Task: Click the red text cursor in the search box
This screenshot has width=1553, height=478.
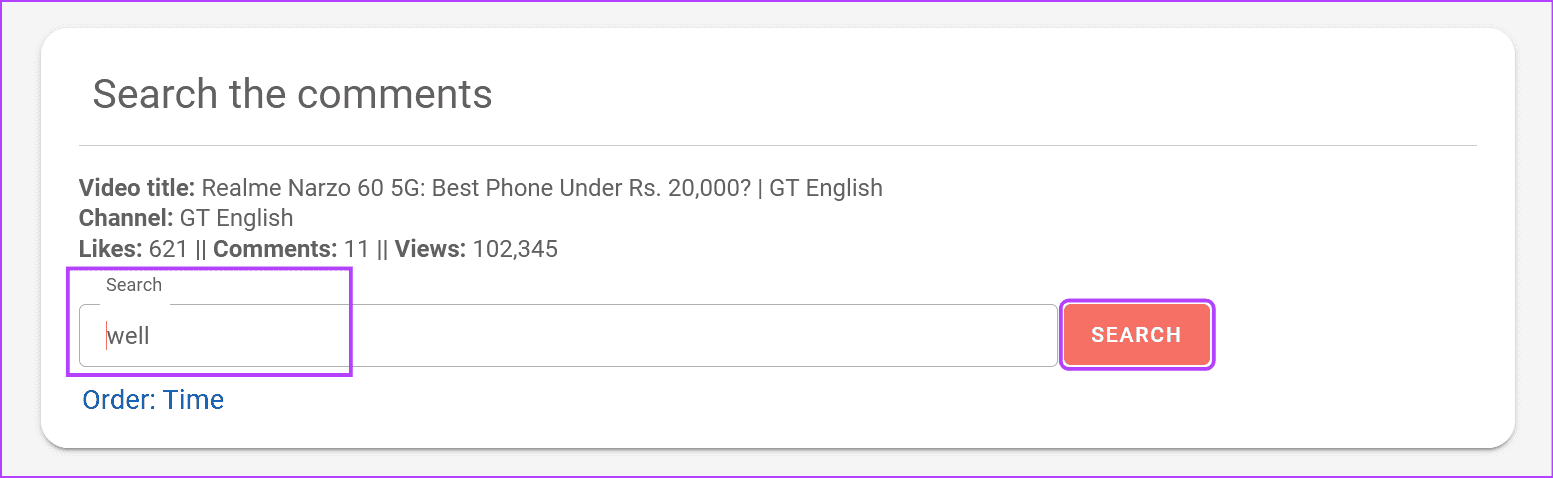Action: pyautogui.click(x=106, y=335)
